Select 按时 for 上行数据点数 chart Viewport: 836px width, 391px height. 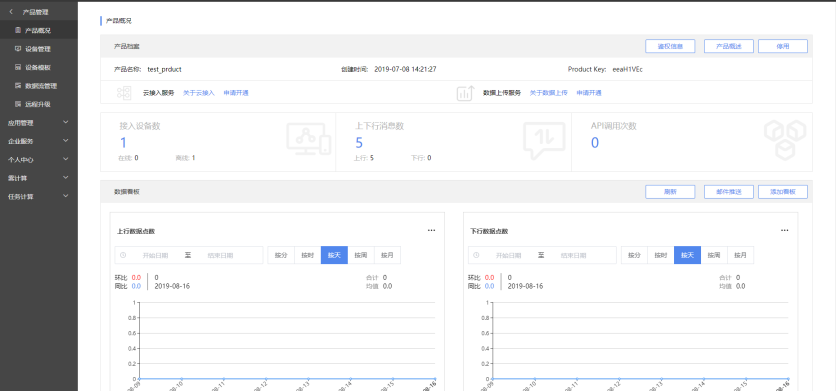coord(308,255)
